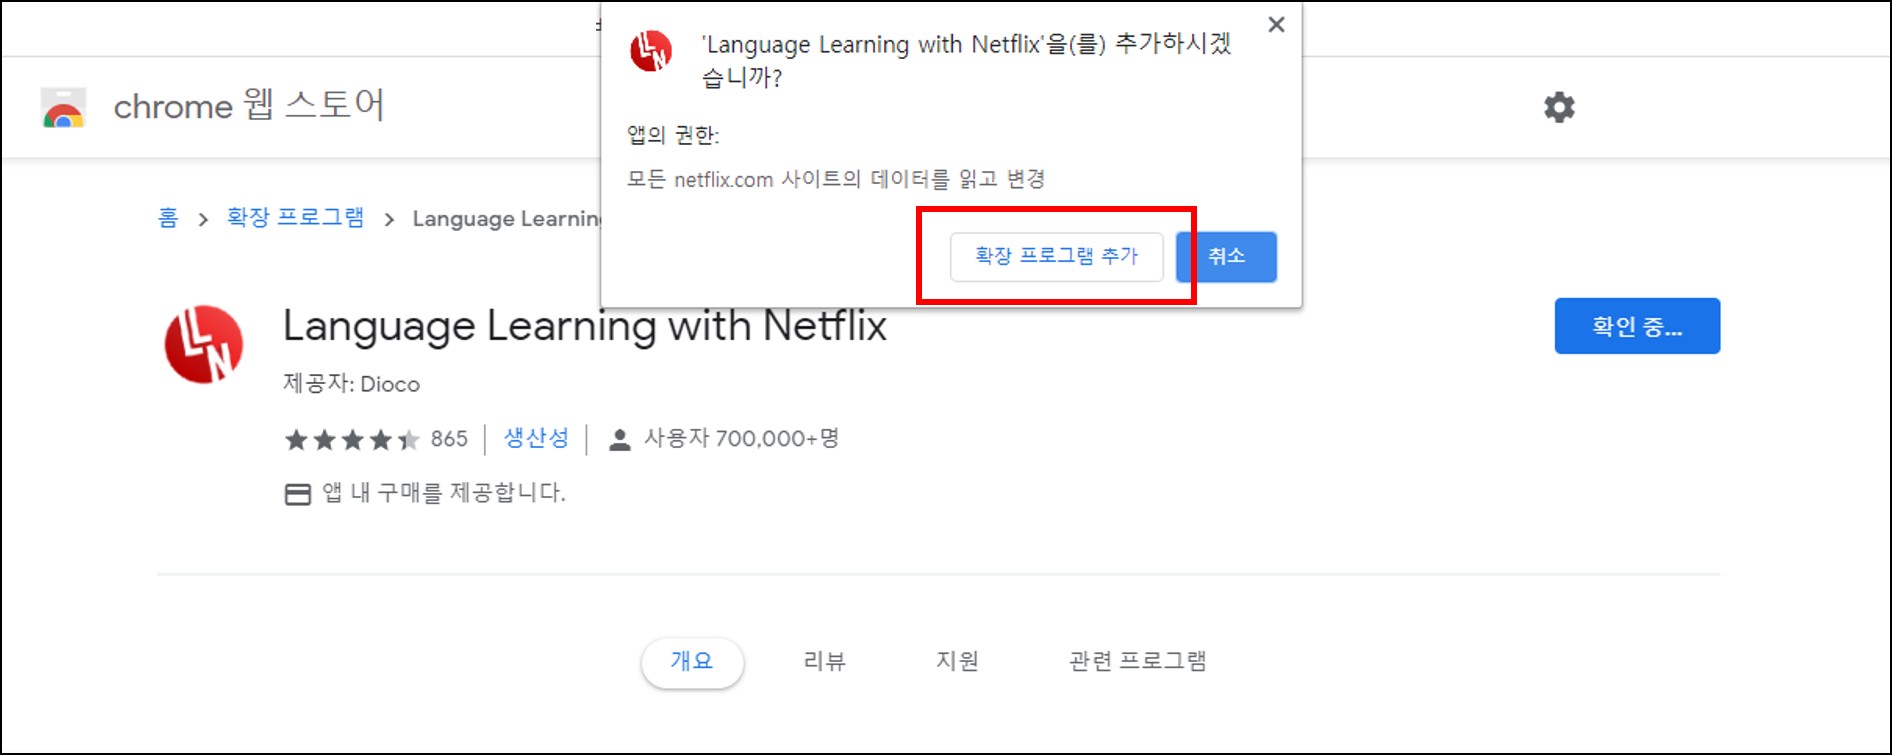
Task: Go to '홈' breadcrumb link
Action: pyautogui.click(x=168, y=218)
